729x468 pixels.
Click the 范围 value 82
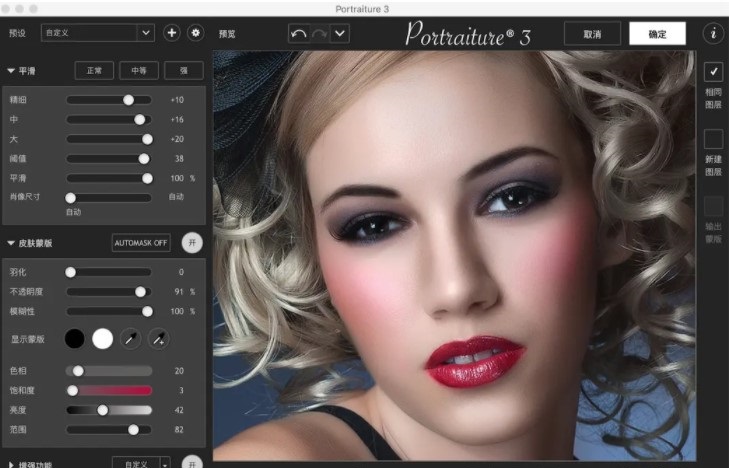click(179, 430)
